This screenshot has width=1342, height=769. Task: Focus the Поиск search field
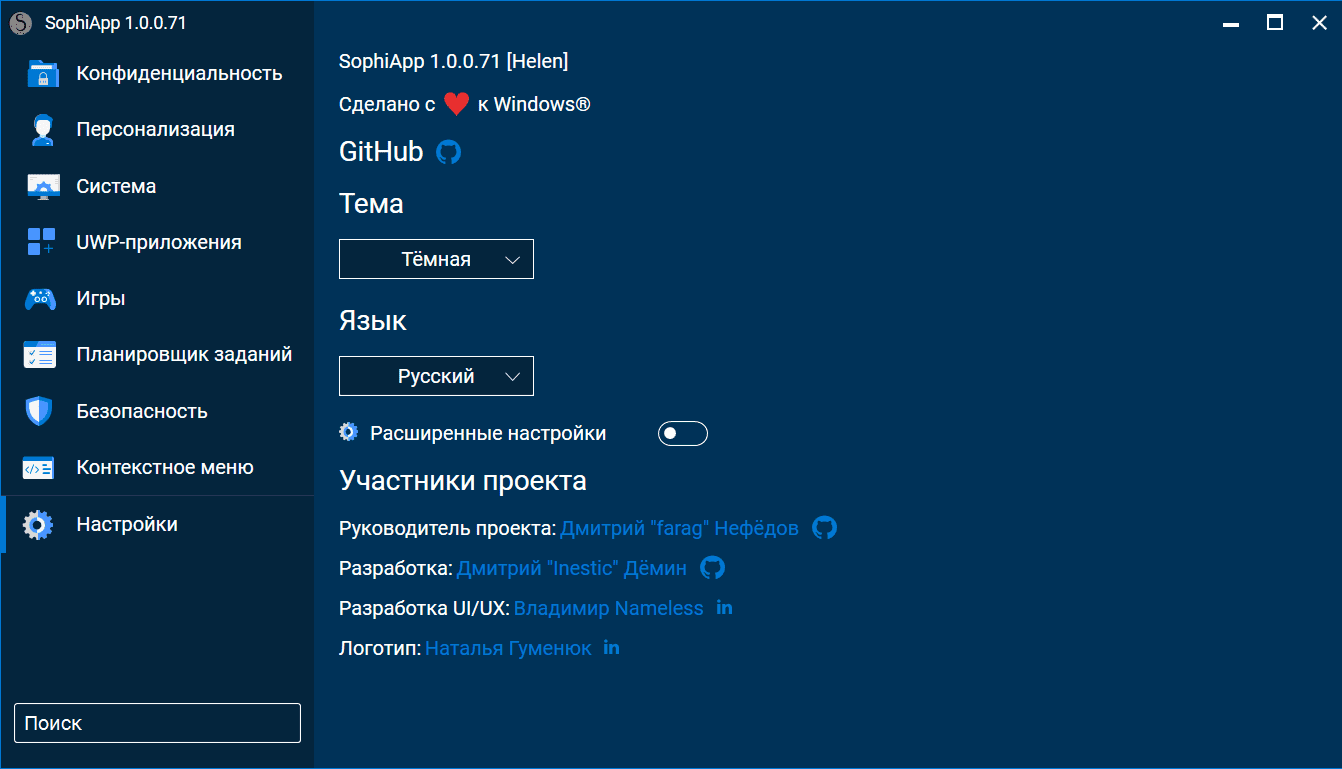point(157,723)
